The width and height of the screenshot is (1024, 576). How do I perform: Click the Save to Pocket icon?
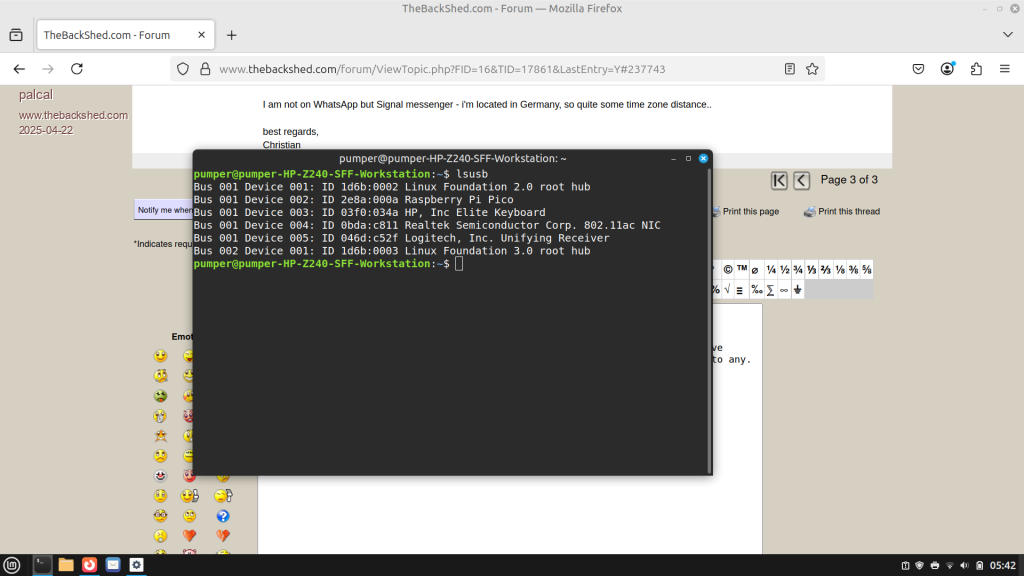point(918,69)
